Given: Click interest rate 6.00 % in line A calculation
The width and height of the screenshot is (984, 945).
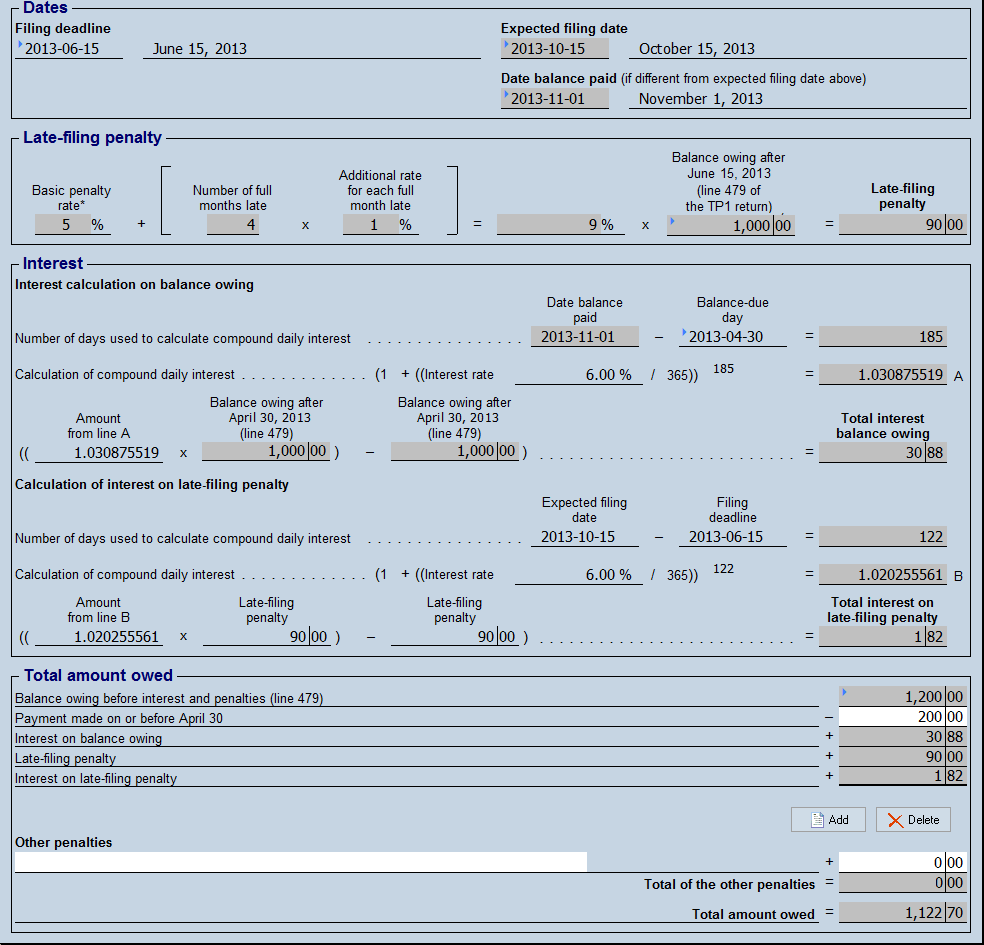Looking at the screenshot, I should click(x=579, y=375).
